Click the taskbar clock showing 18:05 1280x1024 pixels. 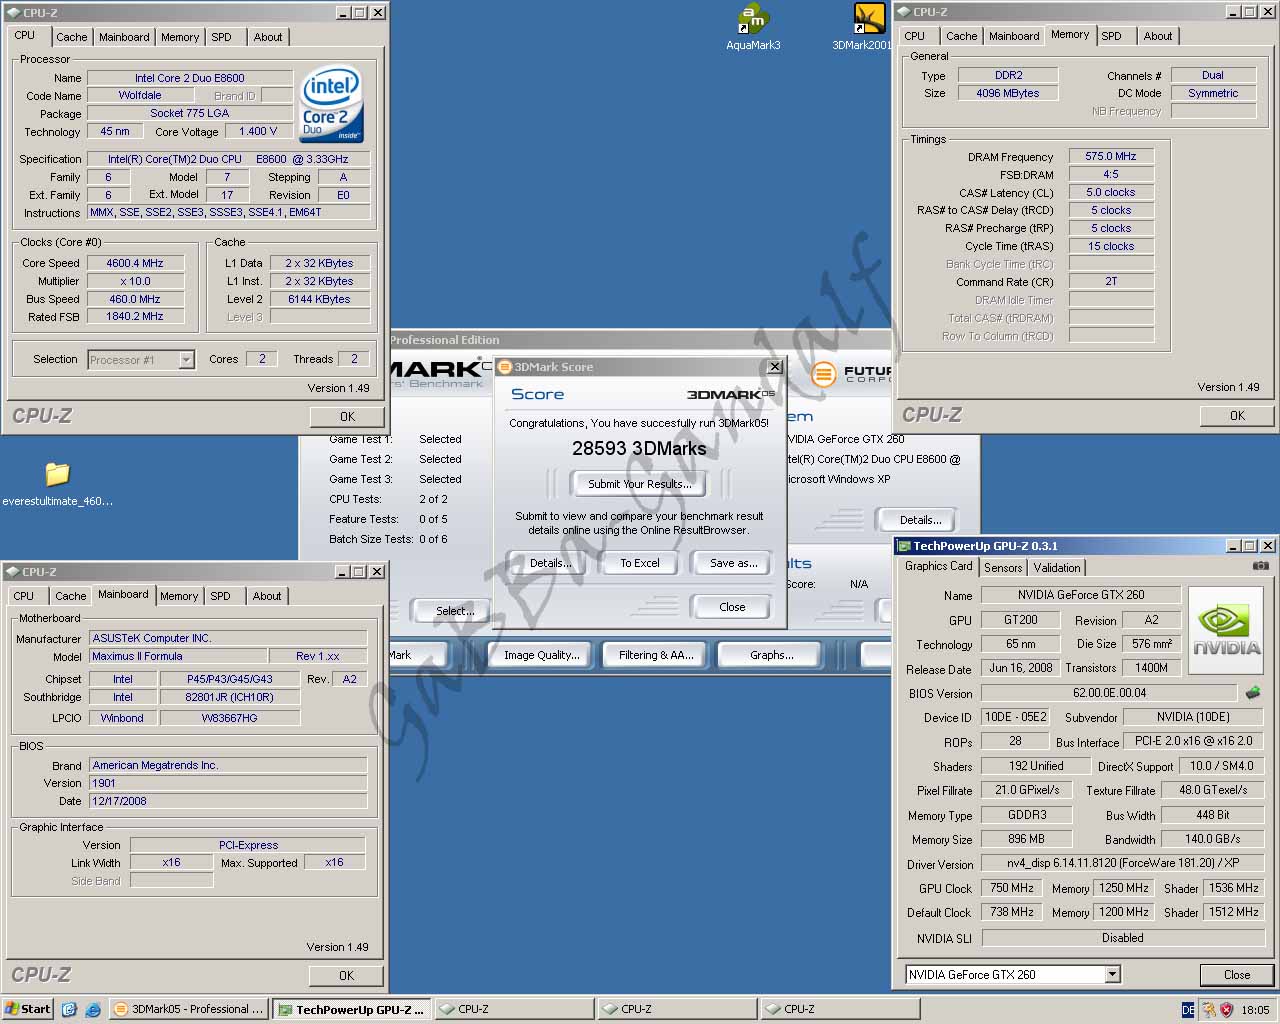(1255, 1010)
